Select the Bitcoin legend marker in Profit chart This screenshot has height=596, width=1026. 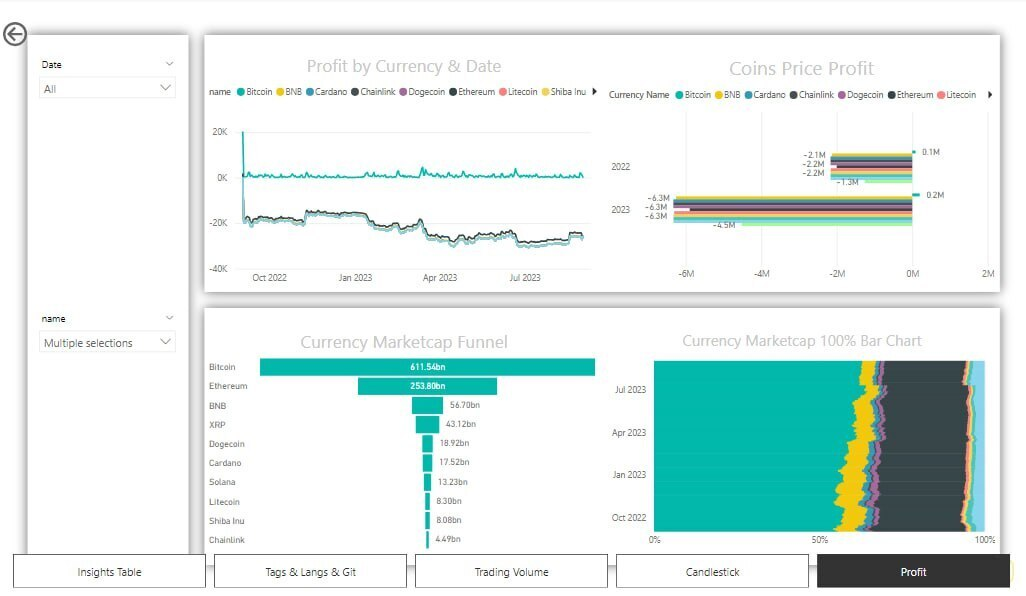point(243,91)
